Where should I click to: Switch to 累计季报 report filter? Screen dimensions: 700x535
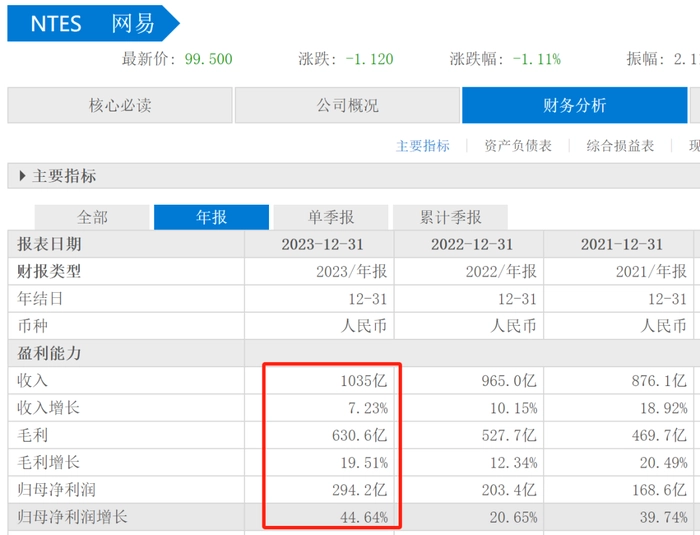pos(450,217)
